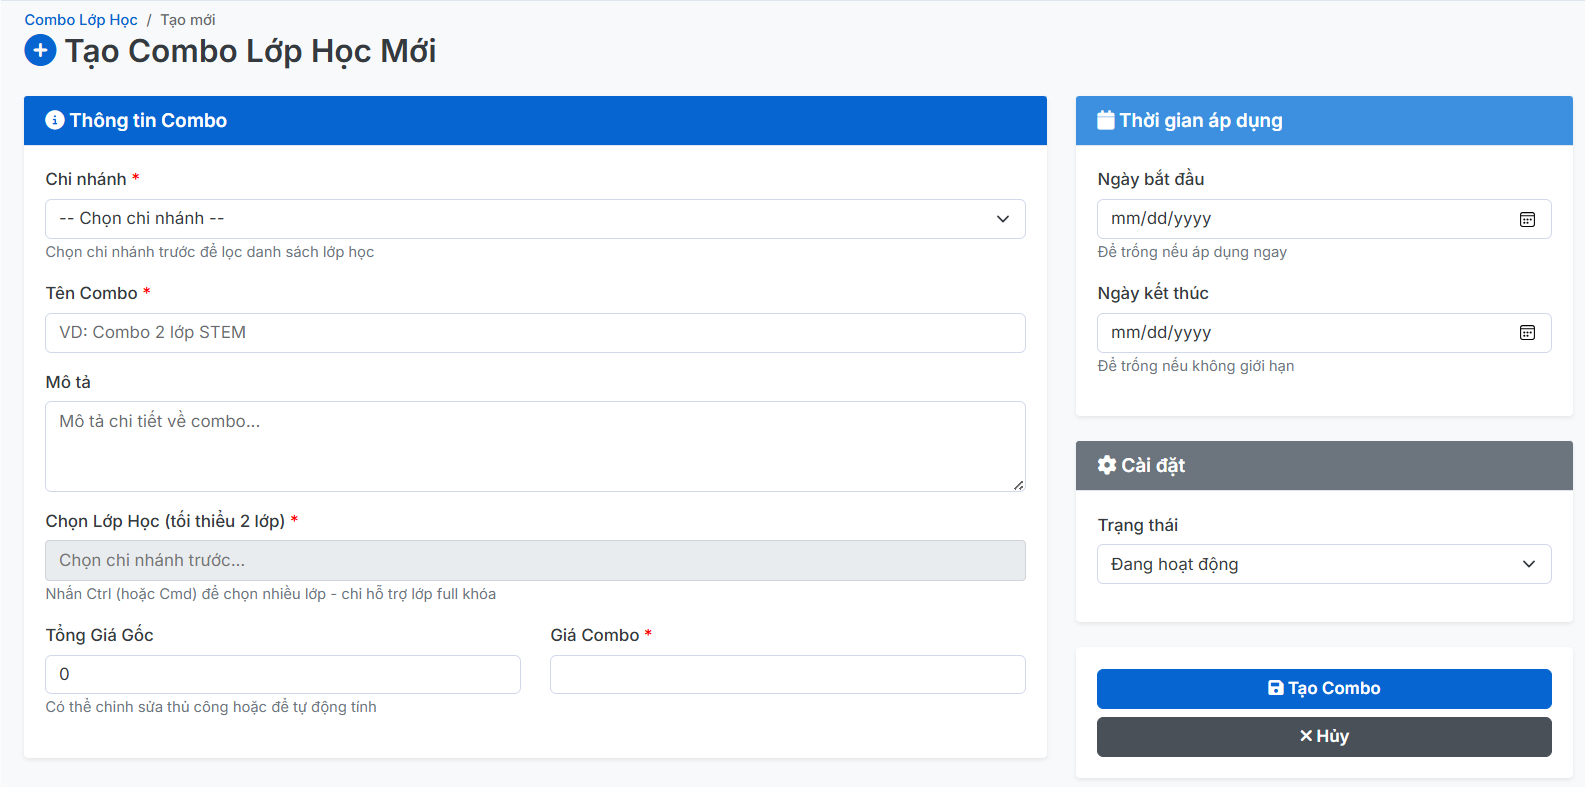Click the Ngày bắt đầu date field
This screenshot has width=1585, height=787.
[1300, 219]
